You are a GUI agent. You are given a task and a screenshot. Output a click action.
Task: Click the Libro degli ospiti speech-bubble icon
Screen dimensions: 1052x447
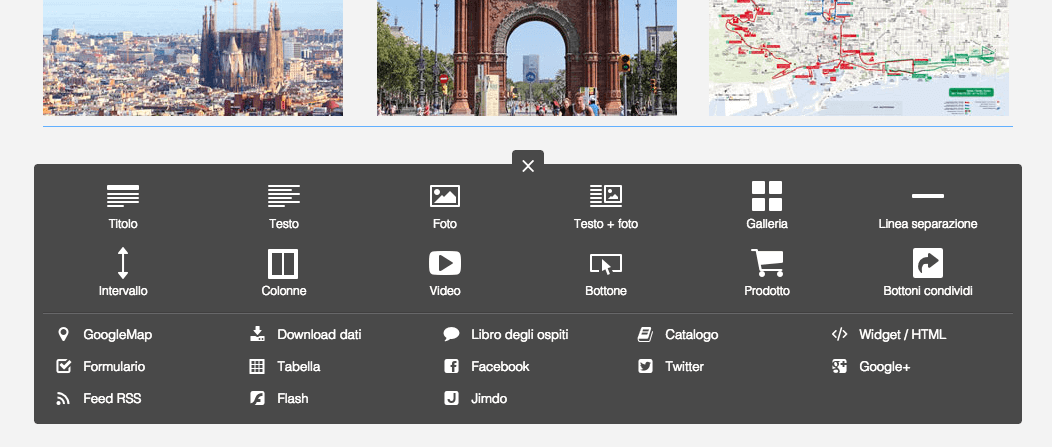pos(452,334)
